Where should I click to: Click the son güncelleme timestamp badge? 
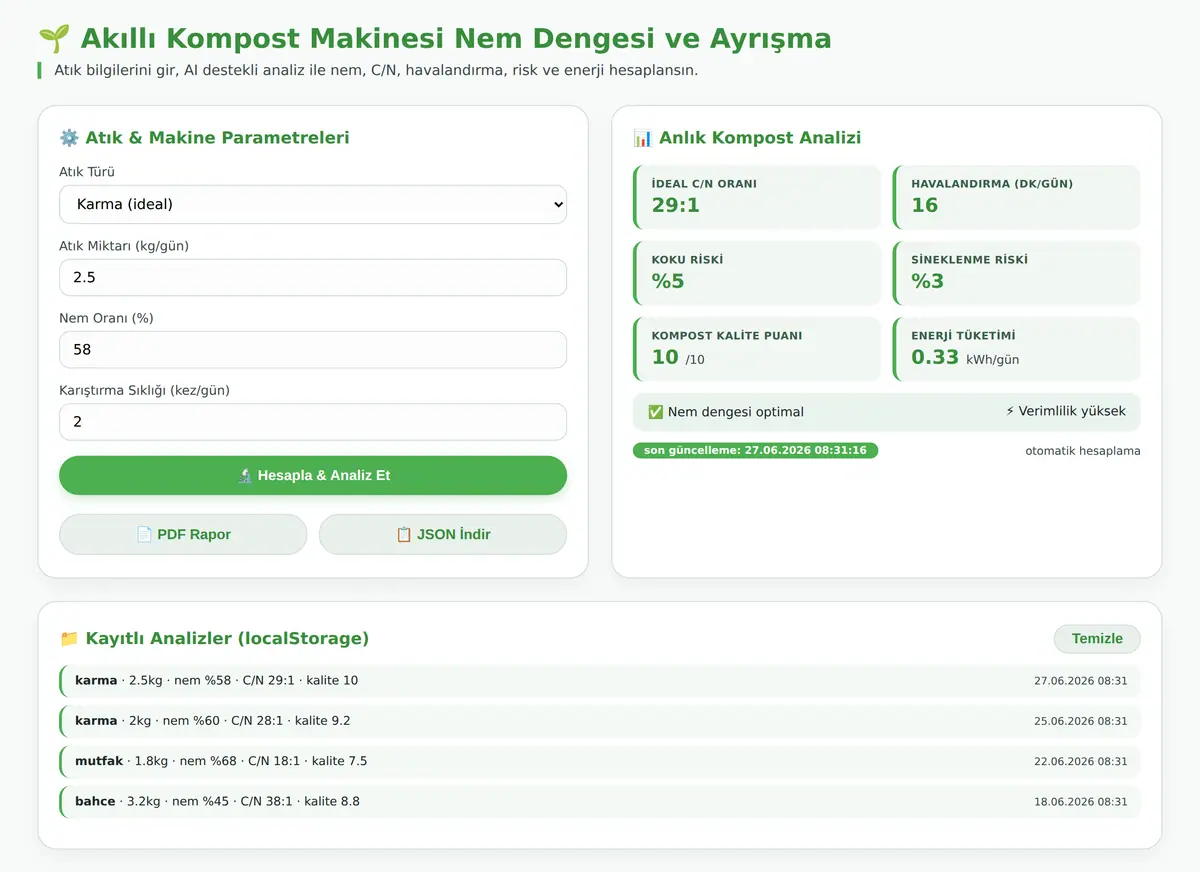click(755, 451)
